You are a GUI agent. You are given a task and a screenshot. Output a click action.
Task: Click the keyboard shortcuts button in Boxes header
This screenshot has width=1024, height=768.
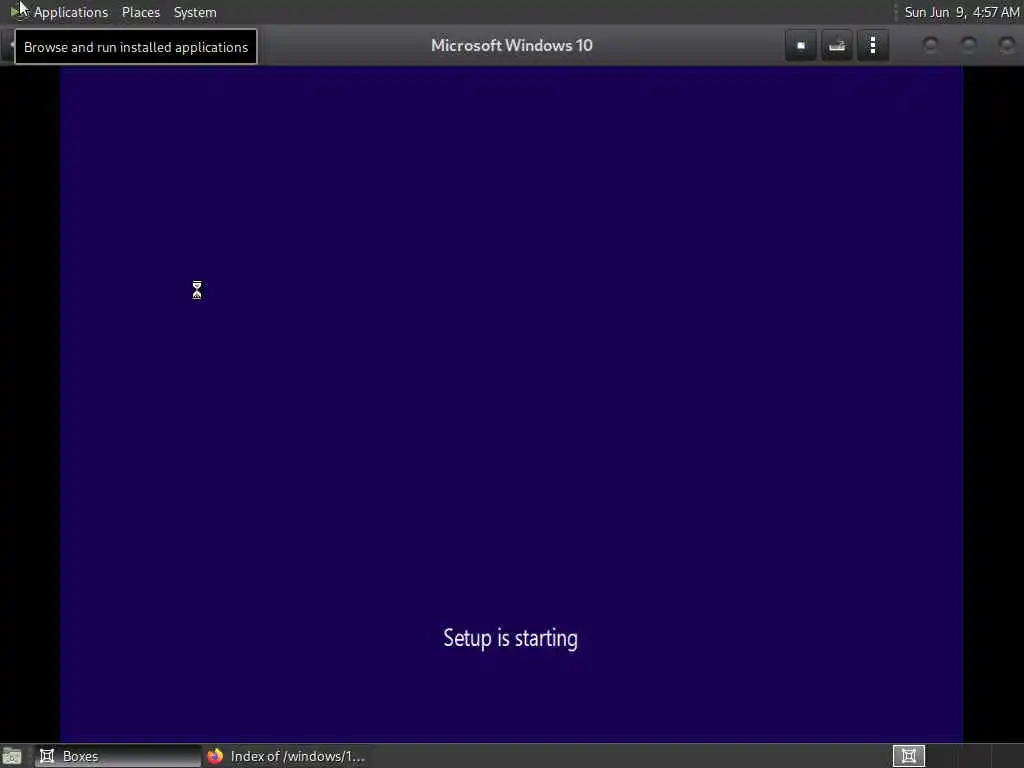coord(837,46)
